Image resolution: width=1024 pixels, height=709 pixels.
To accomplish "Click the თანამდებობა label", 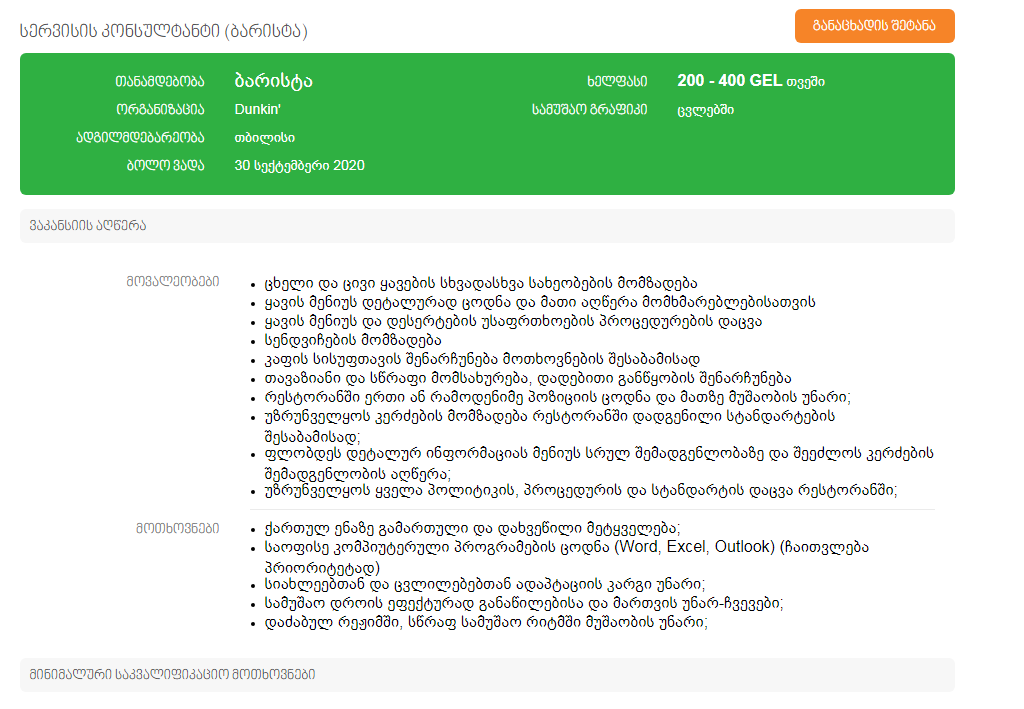I will [x=159, y=82].
